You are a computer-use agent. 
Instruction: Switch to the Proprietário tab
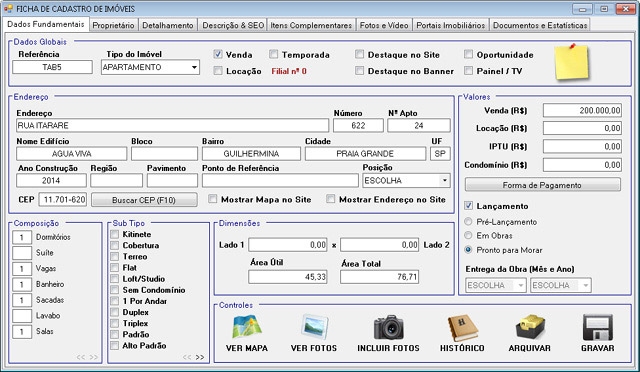pyautogui.click(x=113, y=25)
